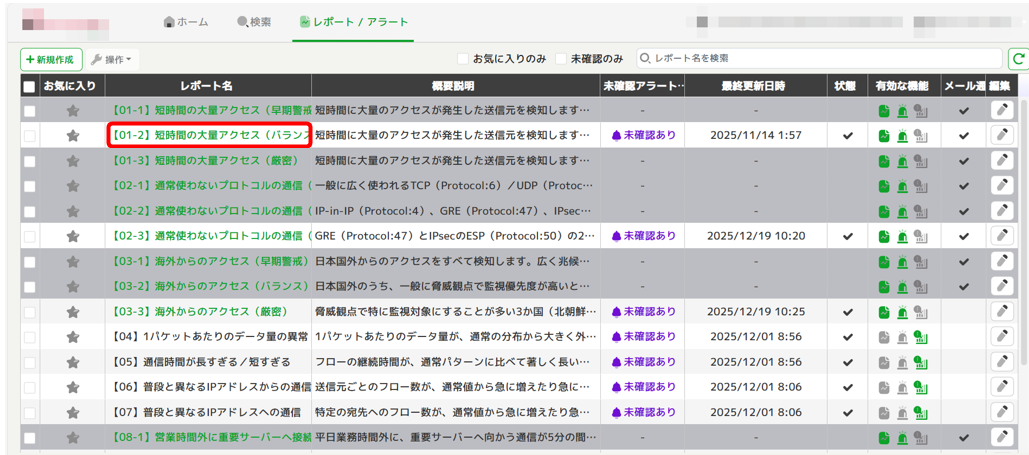Viewport: 1029px width, 455px height.
Task: Toggle the お気に入りのみ checkbox
Action: 463,59
